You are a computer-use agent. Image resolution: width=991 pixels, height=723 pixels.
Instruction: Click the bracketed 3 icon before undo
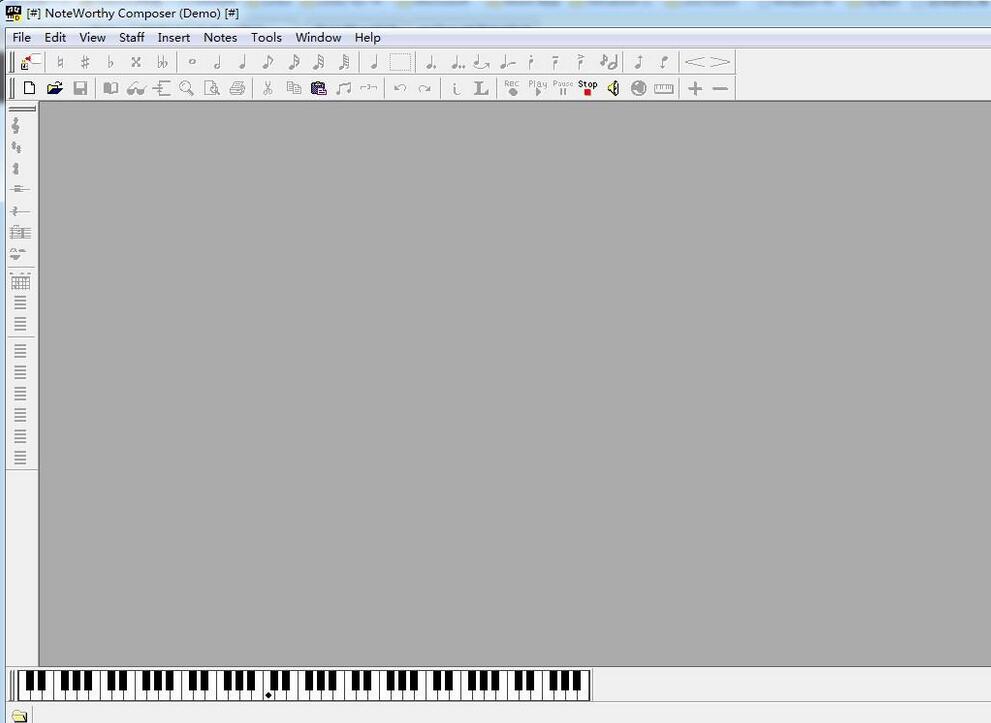(x=368, y=88)
